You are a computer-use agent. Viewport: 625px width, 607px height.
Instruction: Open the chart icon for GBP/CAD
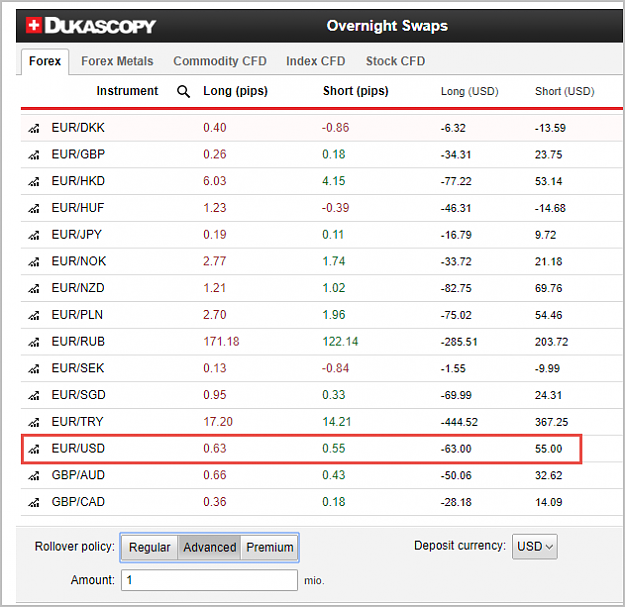(34, 502)
